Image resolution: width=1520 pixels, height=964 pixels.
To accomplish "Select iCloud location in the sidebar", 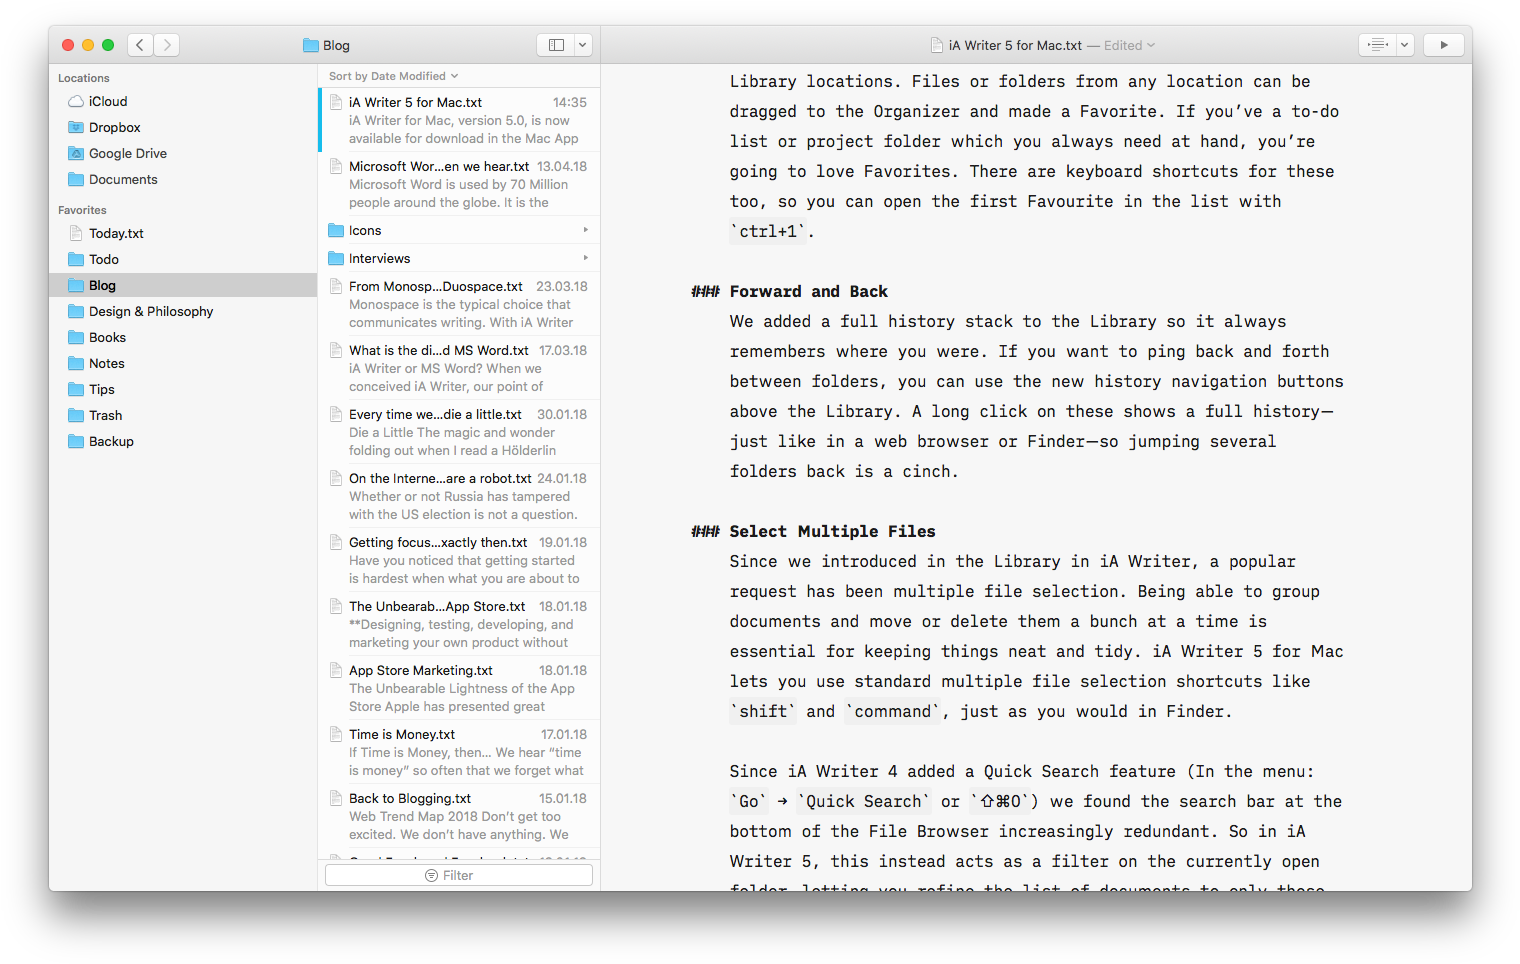I will (107, 101).
